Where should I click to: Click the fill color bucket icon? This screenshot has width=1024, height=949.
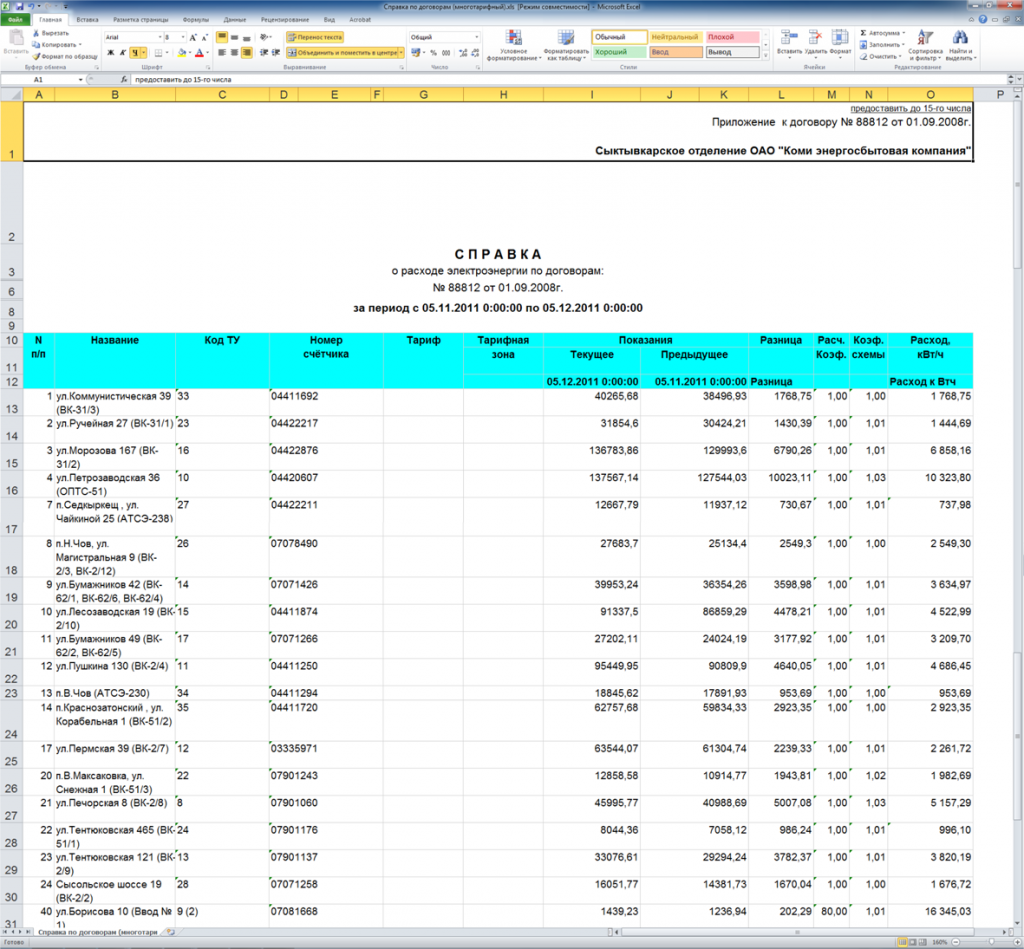[182, 52]
